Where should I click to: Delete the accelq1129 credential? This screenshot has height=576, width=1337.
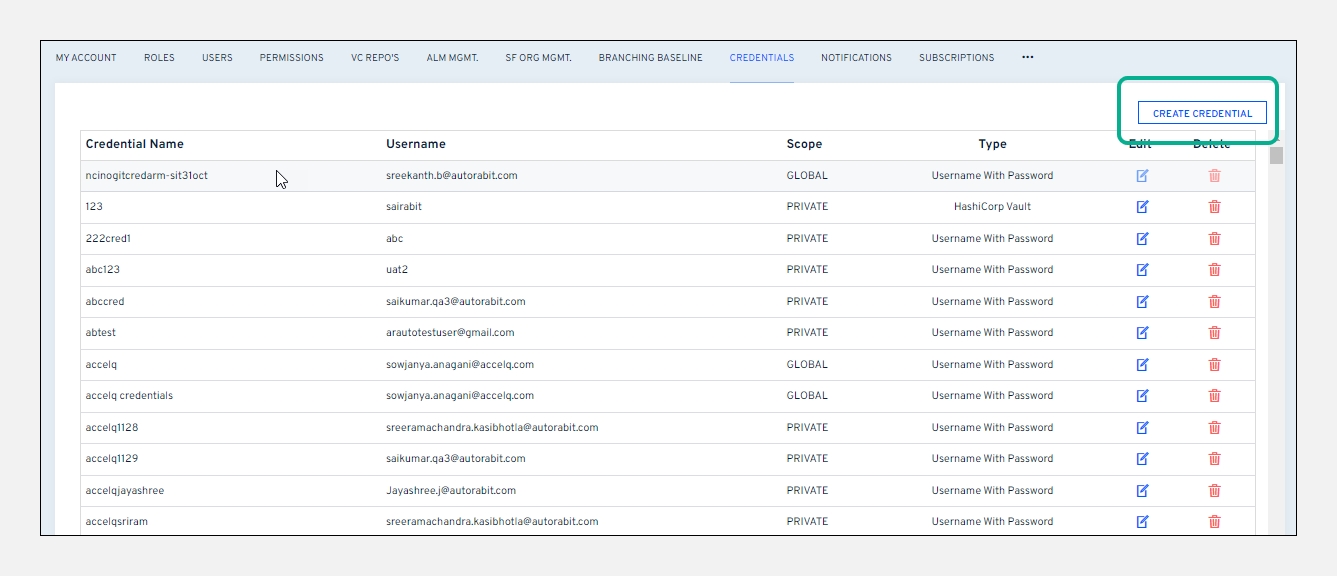coord(1214,459)
